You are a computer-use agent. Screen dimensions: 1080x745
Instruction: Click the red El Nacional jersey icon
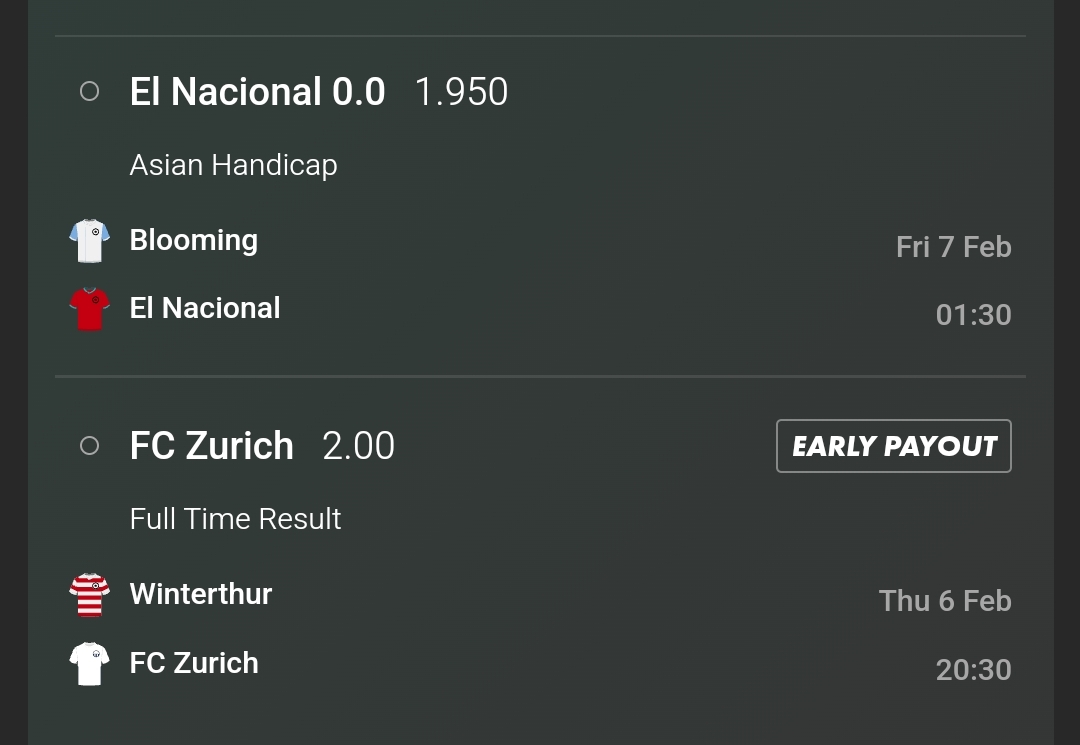pyautogui.click(x=90, y=309)
